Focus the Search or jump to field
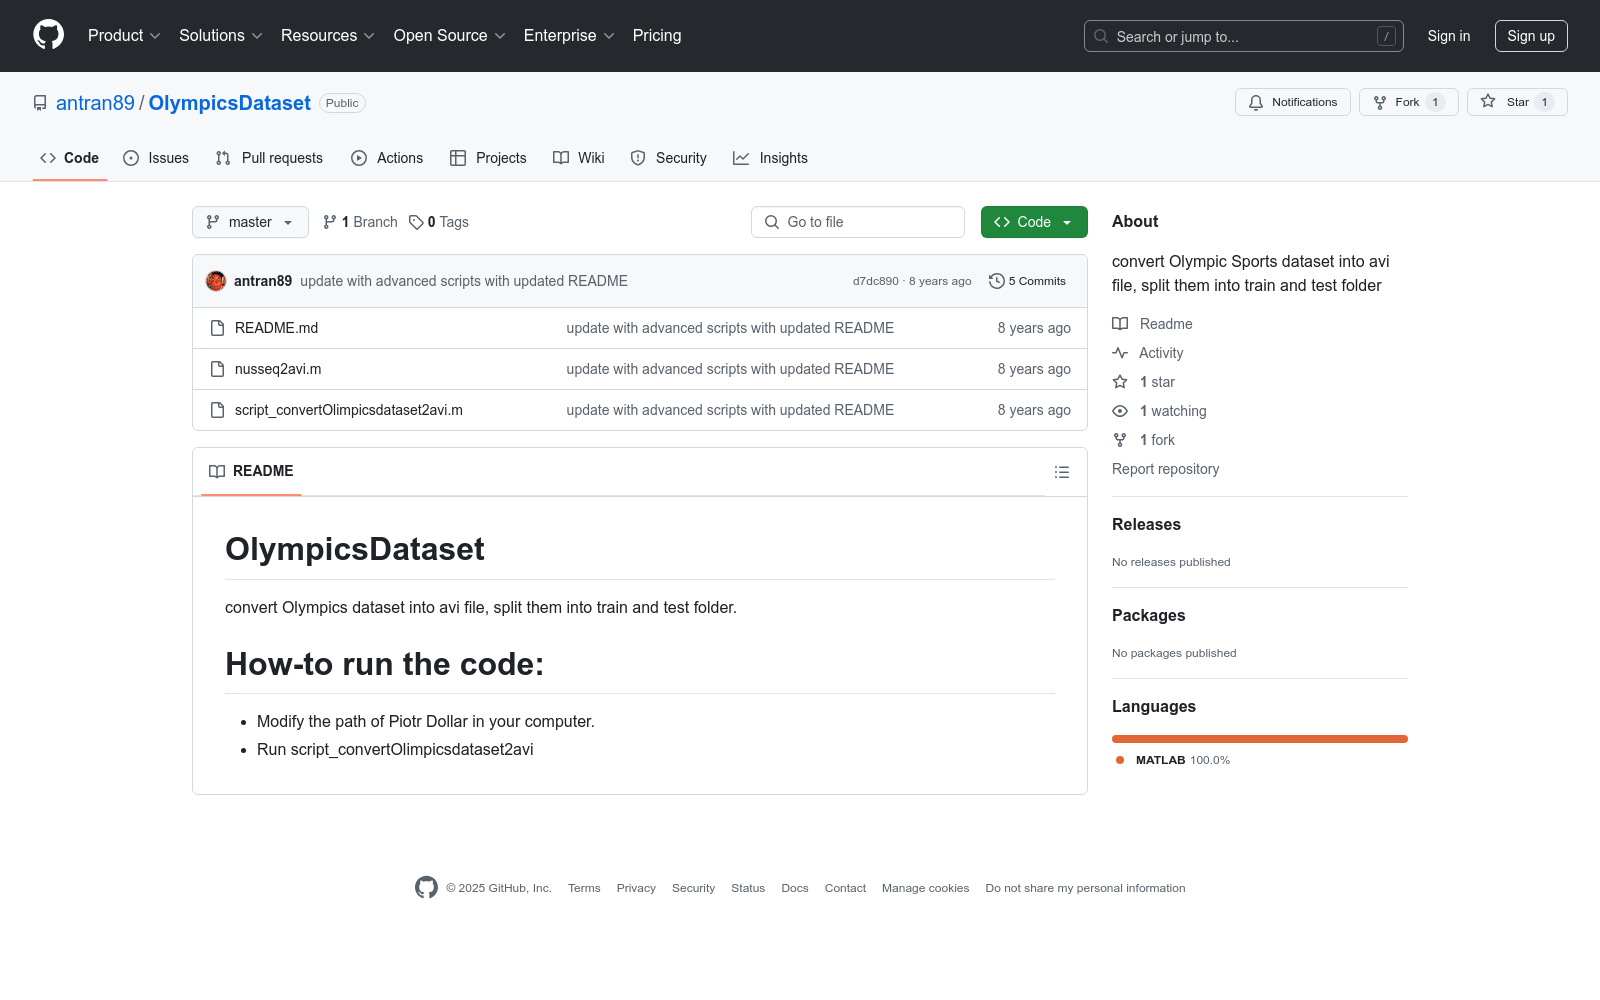Screen dimensions: 1600x1000 coord(1244,36)
